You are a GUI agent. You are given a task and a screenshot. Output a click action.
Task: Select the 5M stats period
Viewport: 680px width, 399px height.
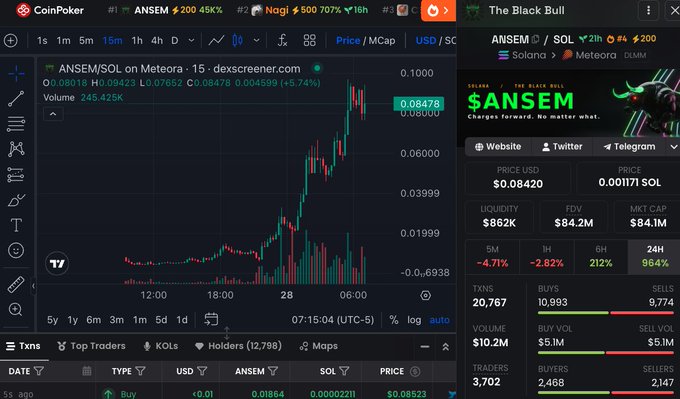(492, 256)
